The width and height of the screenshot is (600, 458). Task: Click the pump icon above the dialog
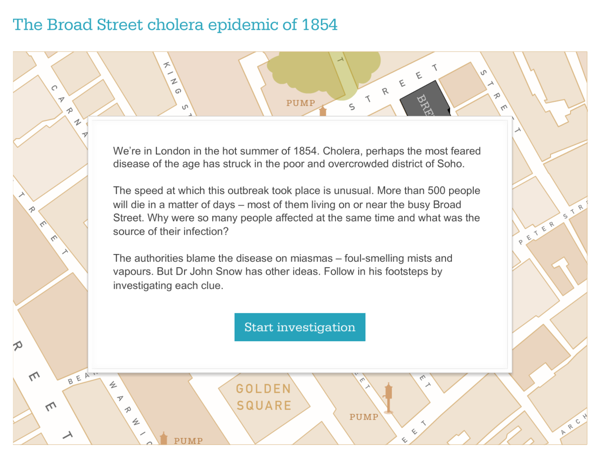click(323, 111)
